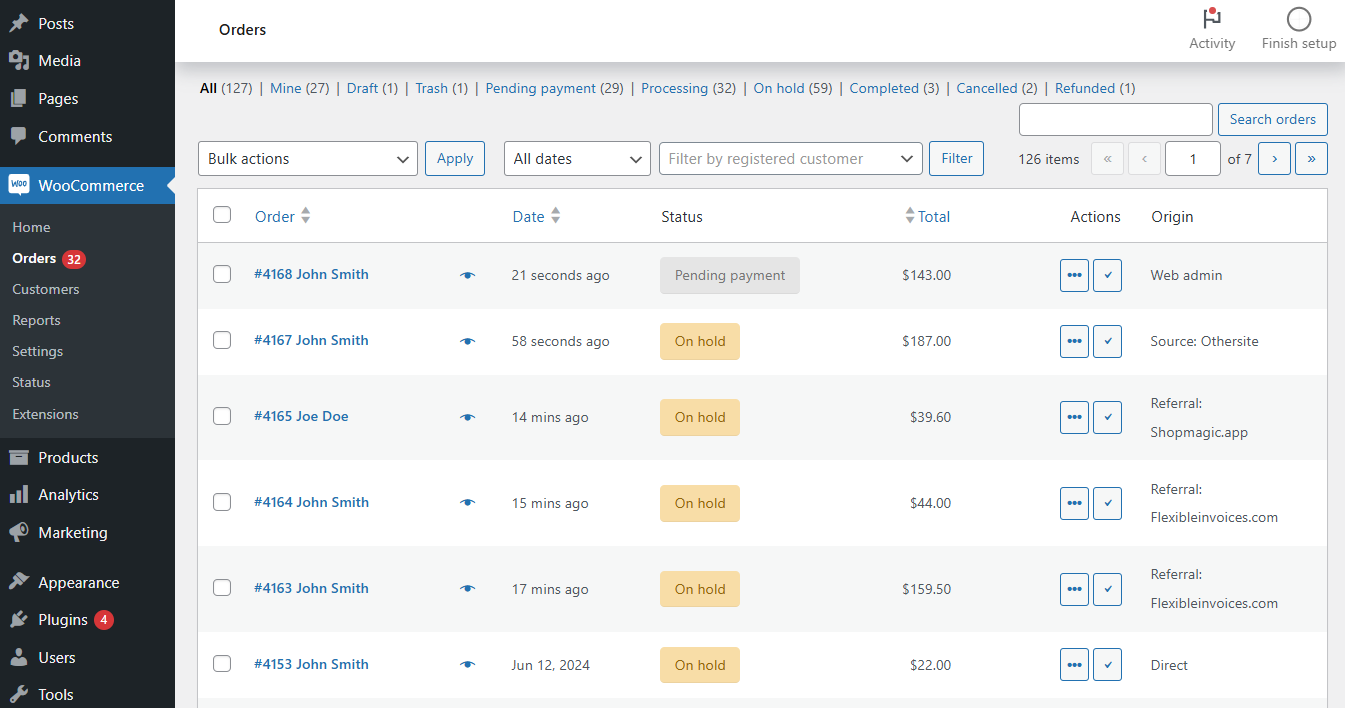Check the box for order #4153
Image resolution: width=1345 pixels, height=708 pixels.
tap(222, 664)
